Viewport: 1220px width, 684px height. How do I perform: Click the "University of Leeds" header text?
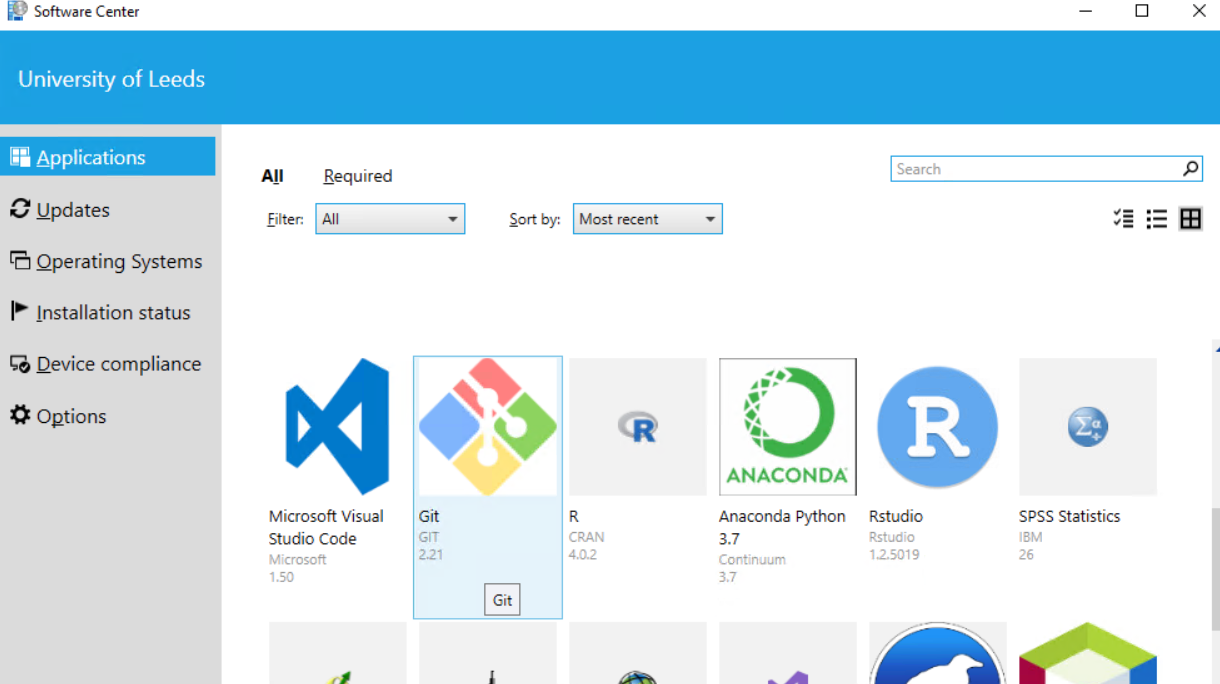111,79
